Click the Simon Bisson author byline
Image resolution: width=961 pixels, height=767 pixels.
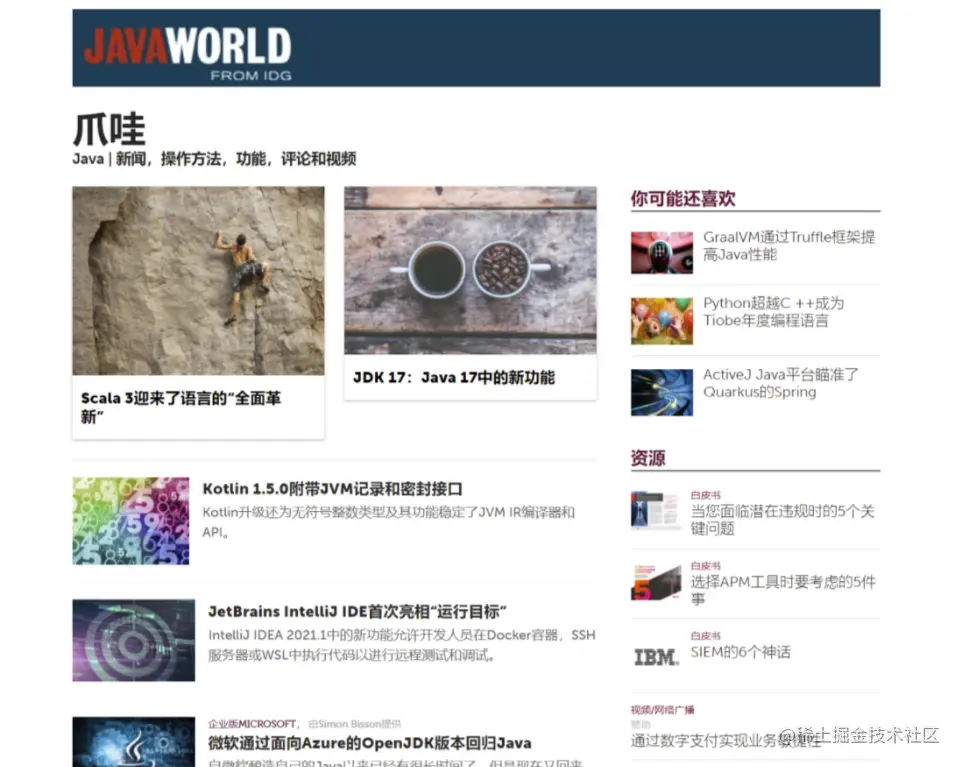coord(354,724)
